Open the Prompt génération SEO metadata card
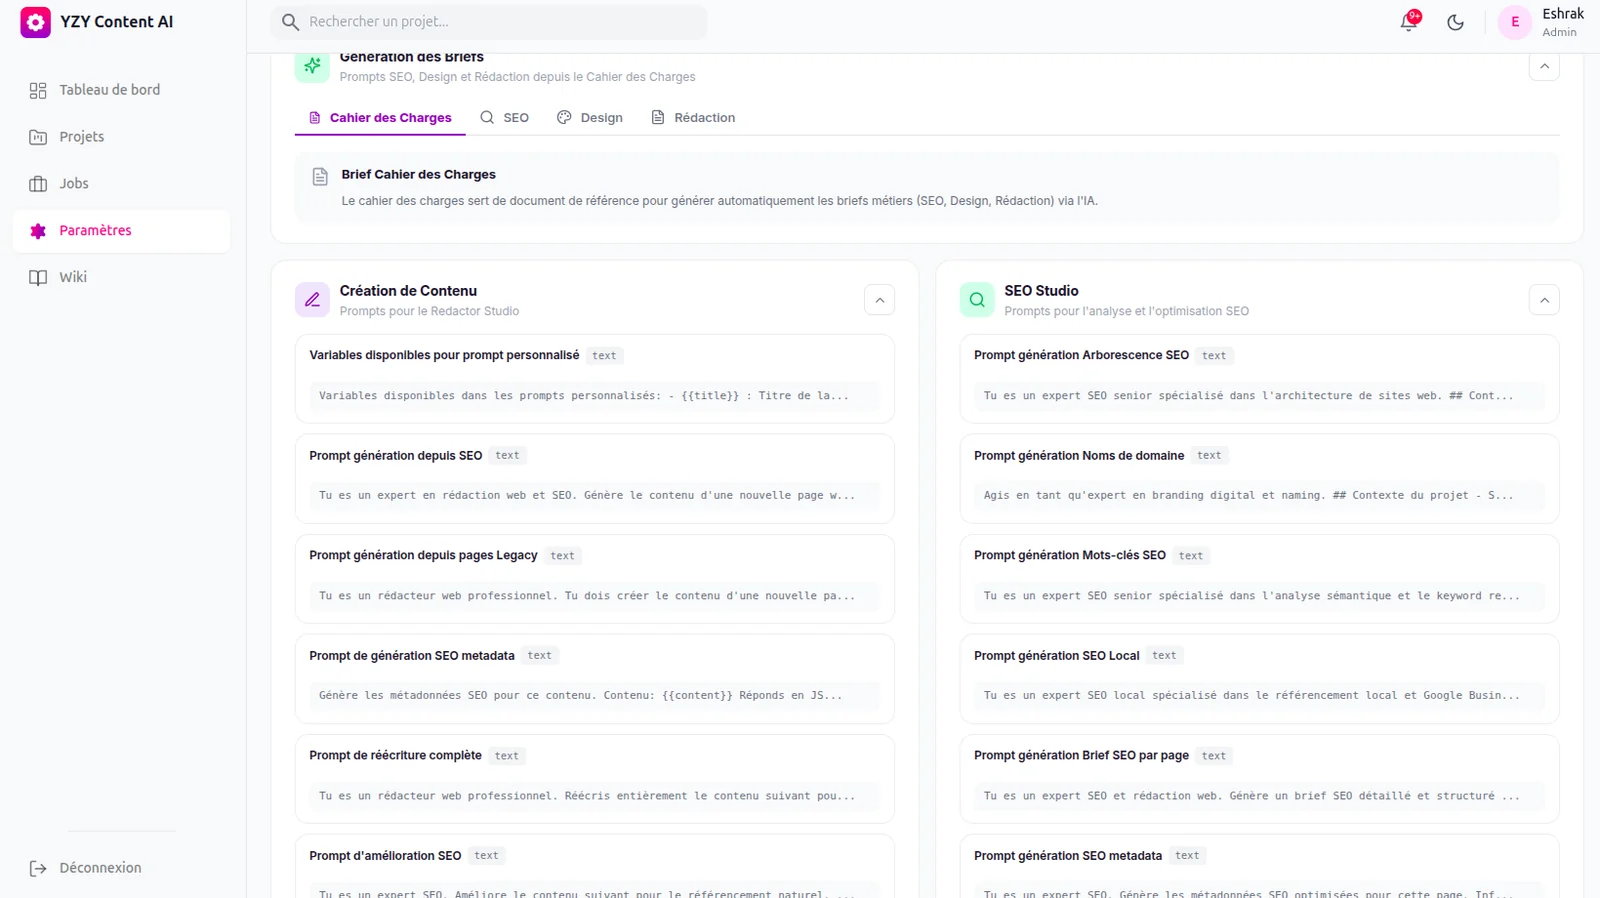 point(1260,867)
